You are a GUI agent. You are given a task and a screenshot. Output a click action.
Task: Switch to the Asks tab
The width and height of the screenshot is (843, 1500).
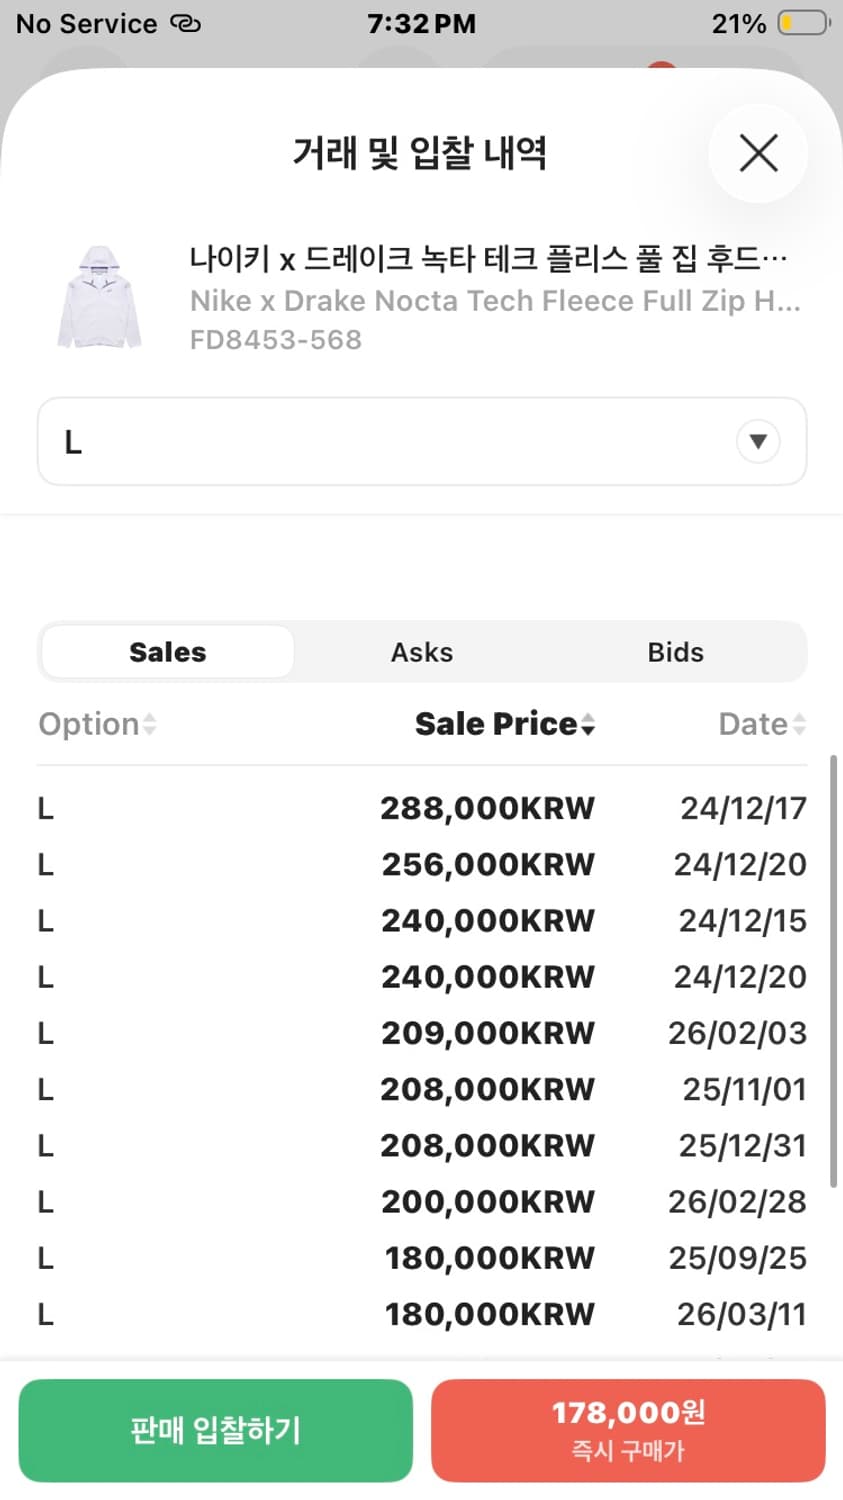tap(421, 652)
